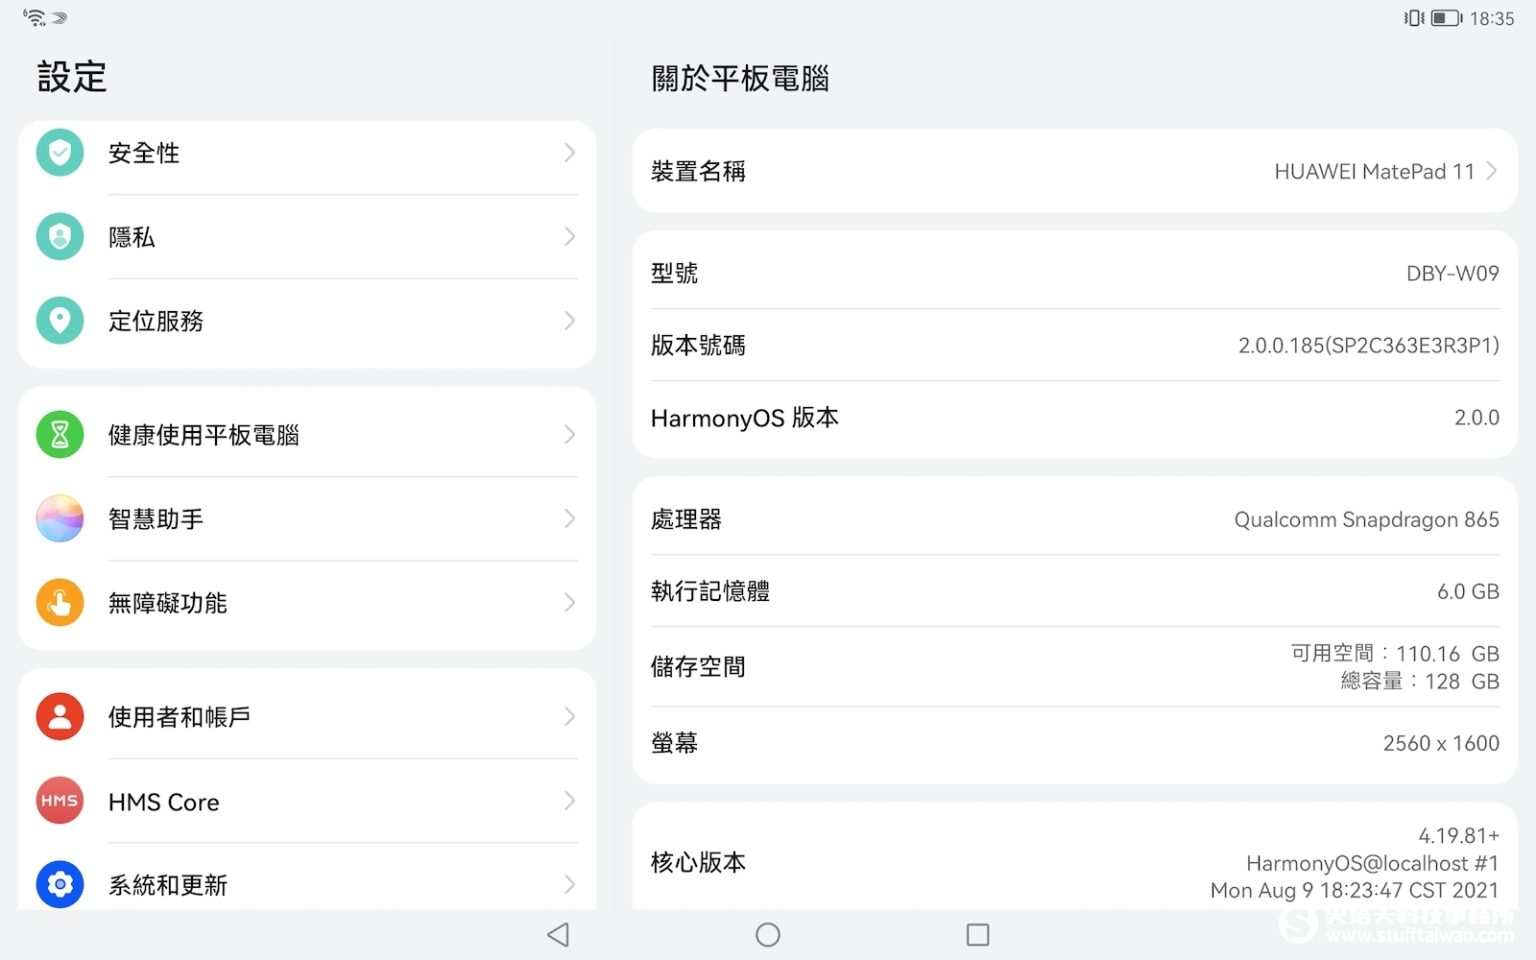Open the 隱私 row chevron
Screen dimensions: 1536x960
(569, 237)
